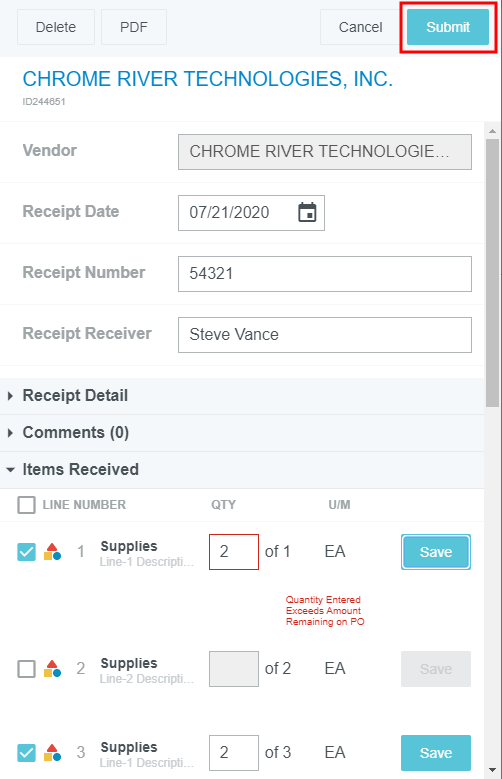Click the 'of 3' quantity text
The width and height of the screenshot is (502, 779).
pos(278,753)
